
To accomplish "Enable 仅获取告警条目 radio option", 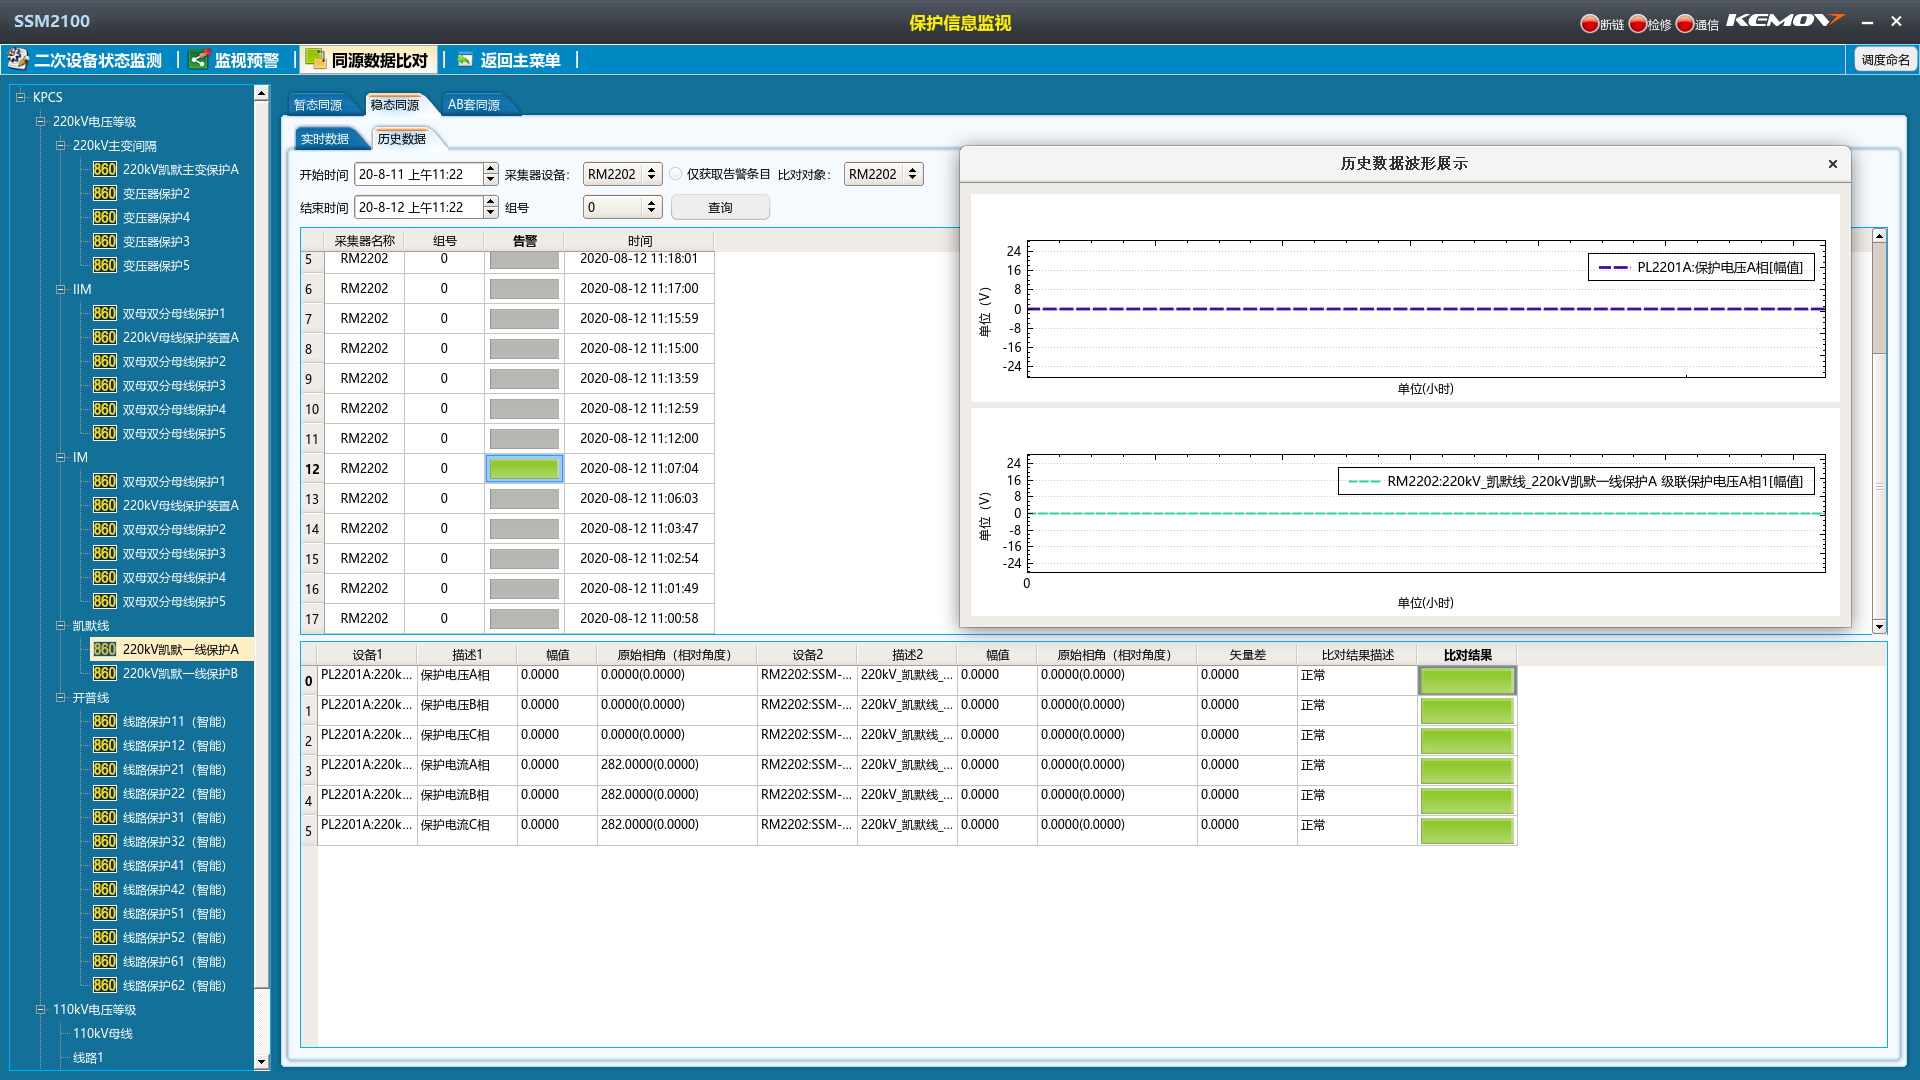I will pos(676,174).
